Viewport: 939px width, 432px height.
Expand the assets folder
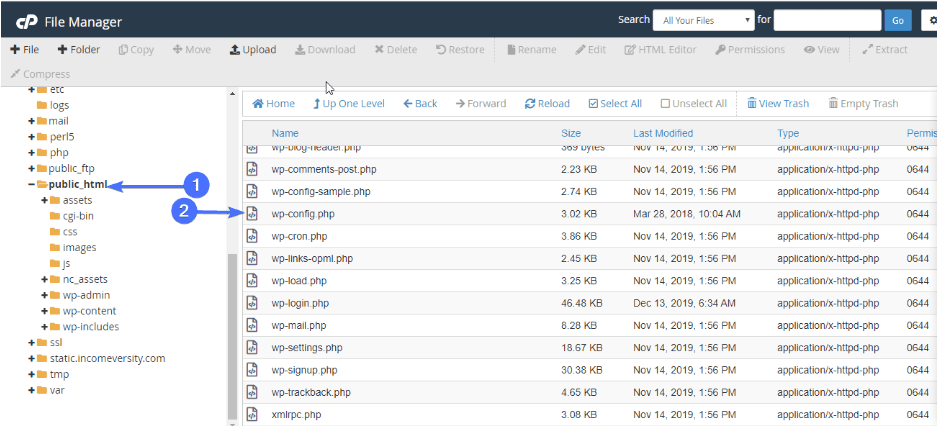(45, 200)
